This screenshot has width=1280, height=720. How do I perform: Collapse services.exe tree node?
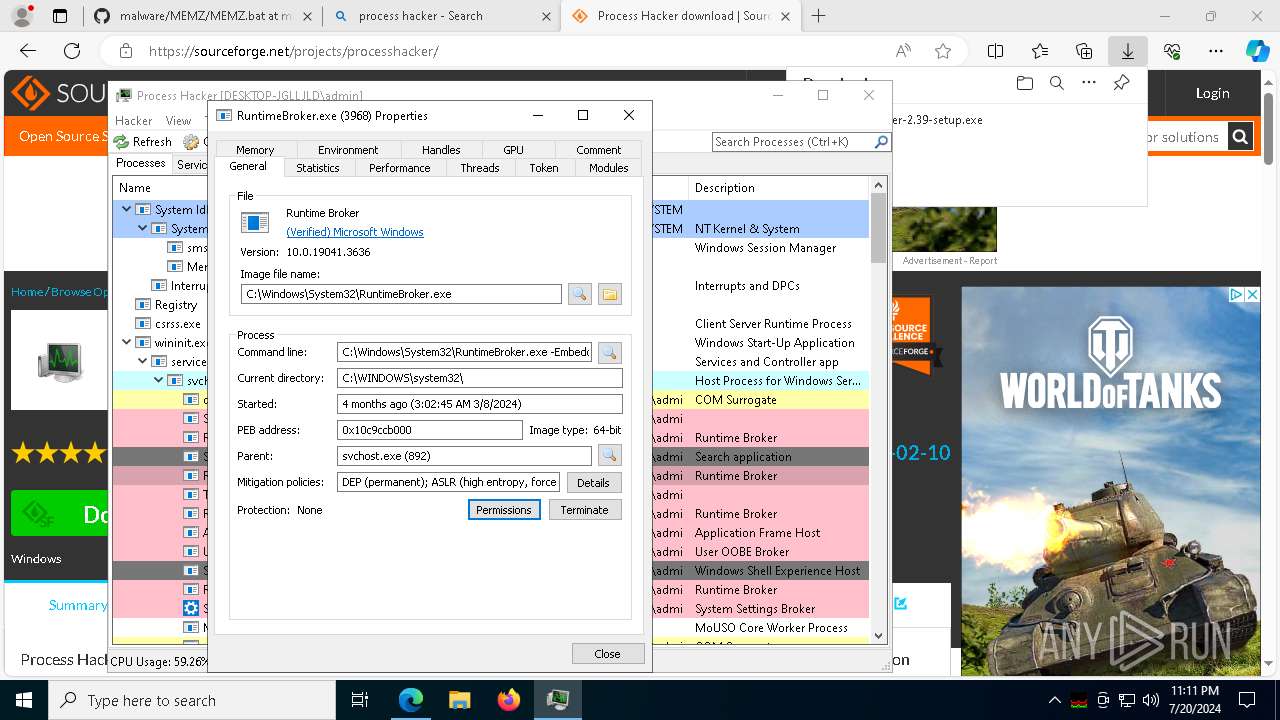pyautogui.click(x=143, y=361)
